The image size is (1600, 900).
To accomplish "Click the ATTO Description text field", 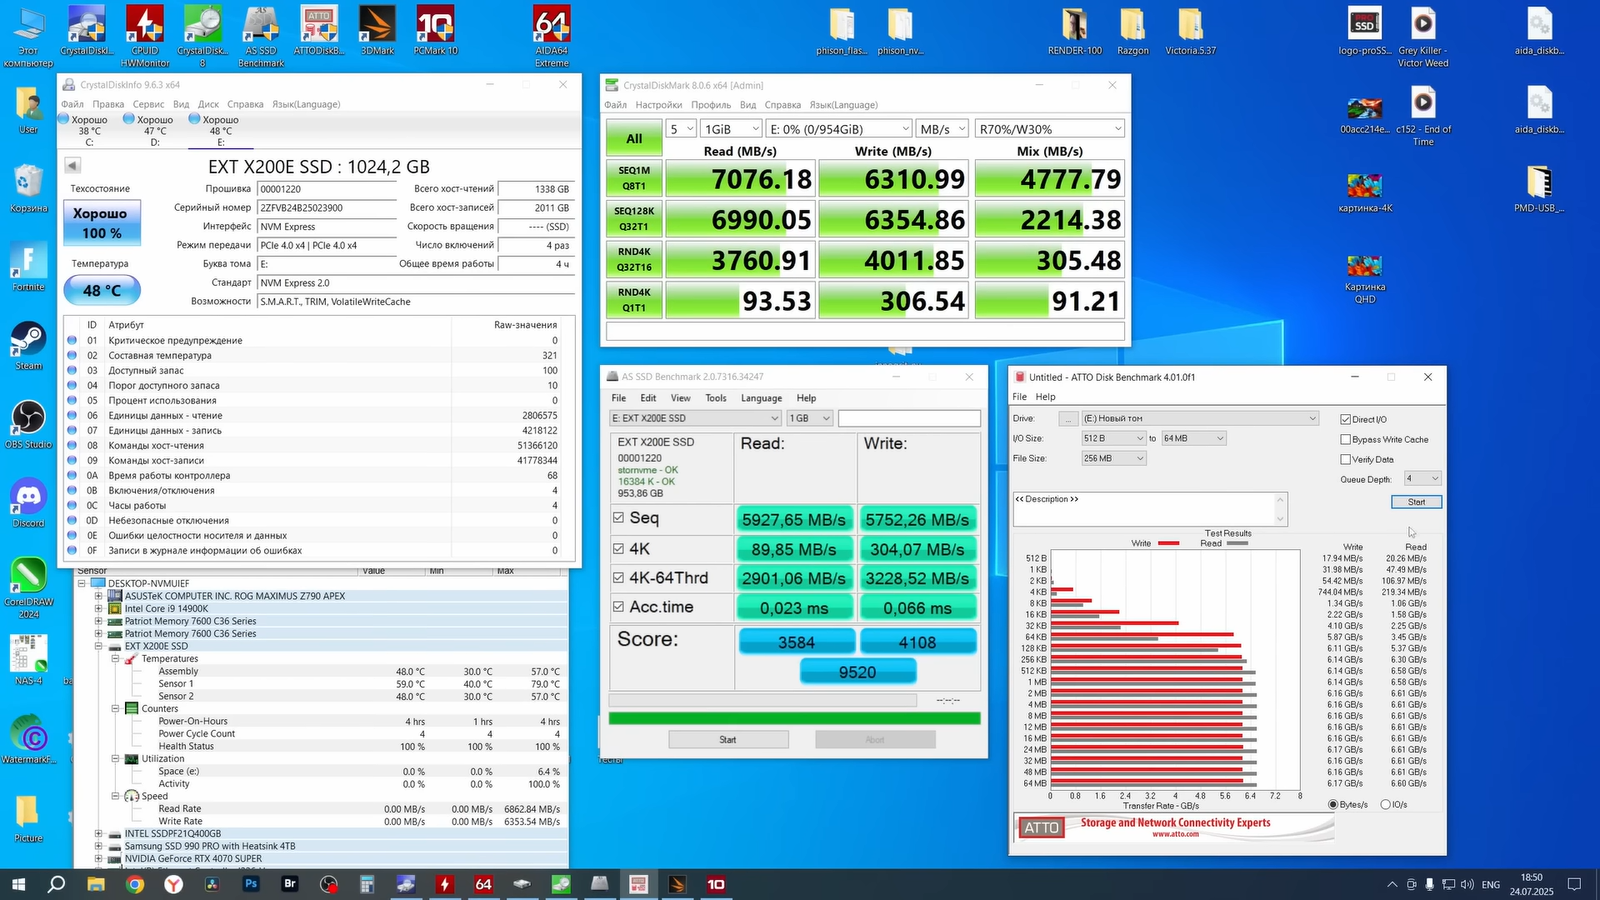I will pos(1144,509).
